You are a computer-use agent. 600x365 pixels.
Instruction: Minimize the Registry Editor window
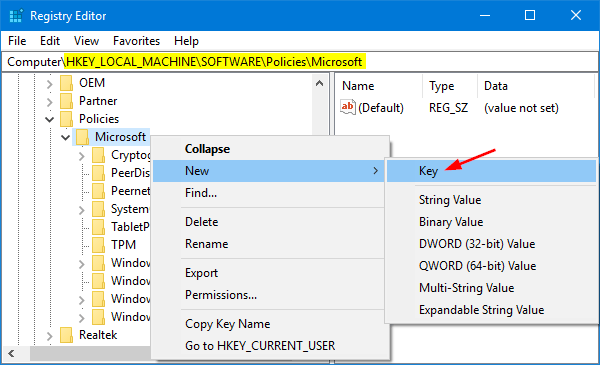tap(485, 16)
